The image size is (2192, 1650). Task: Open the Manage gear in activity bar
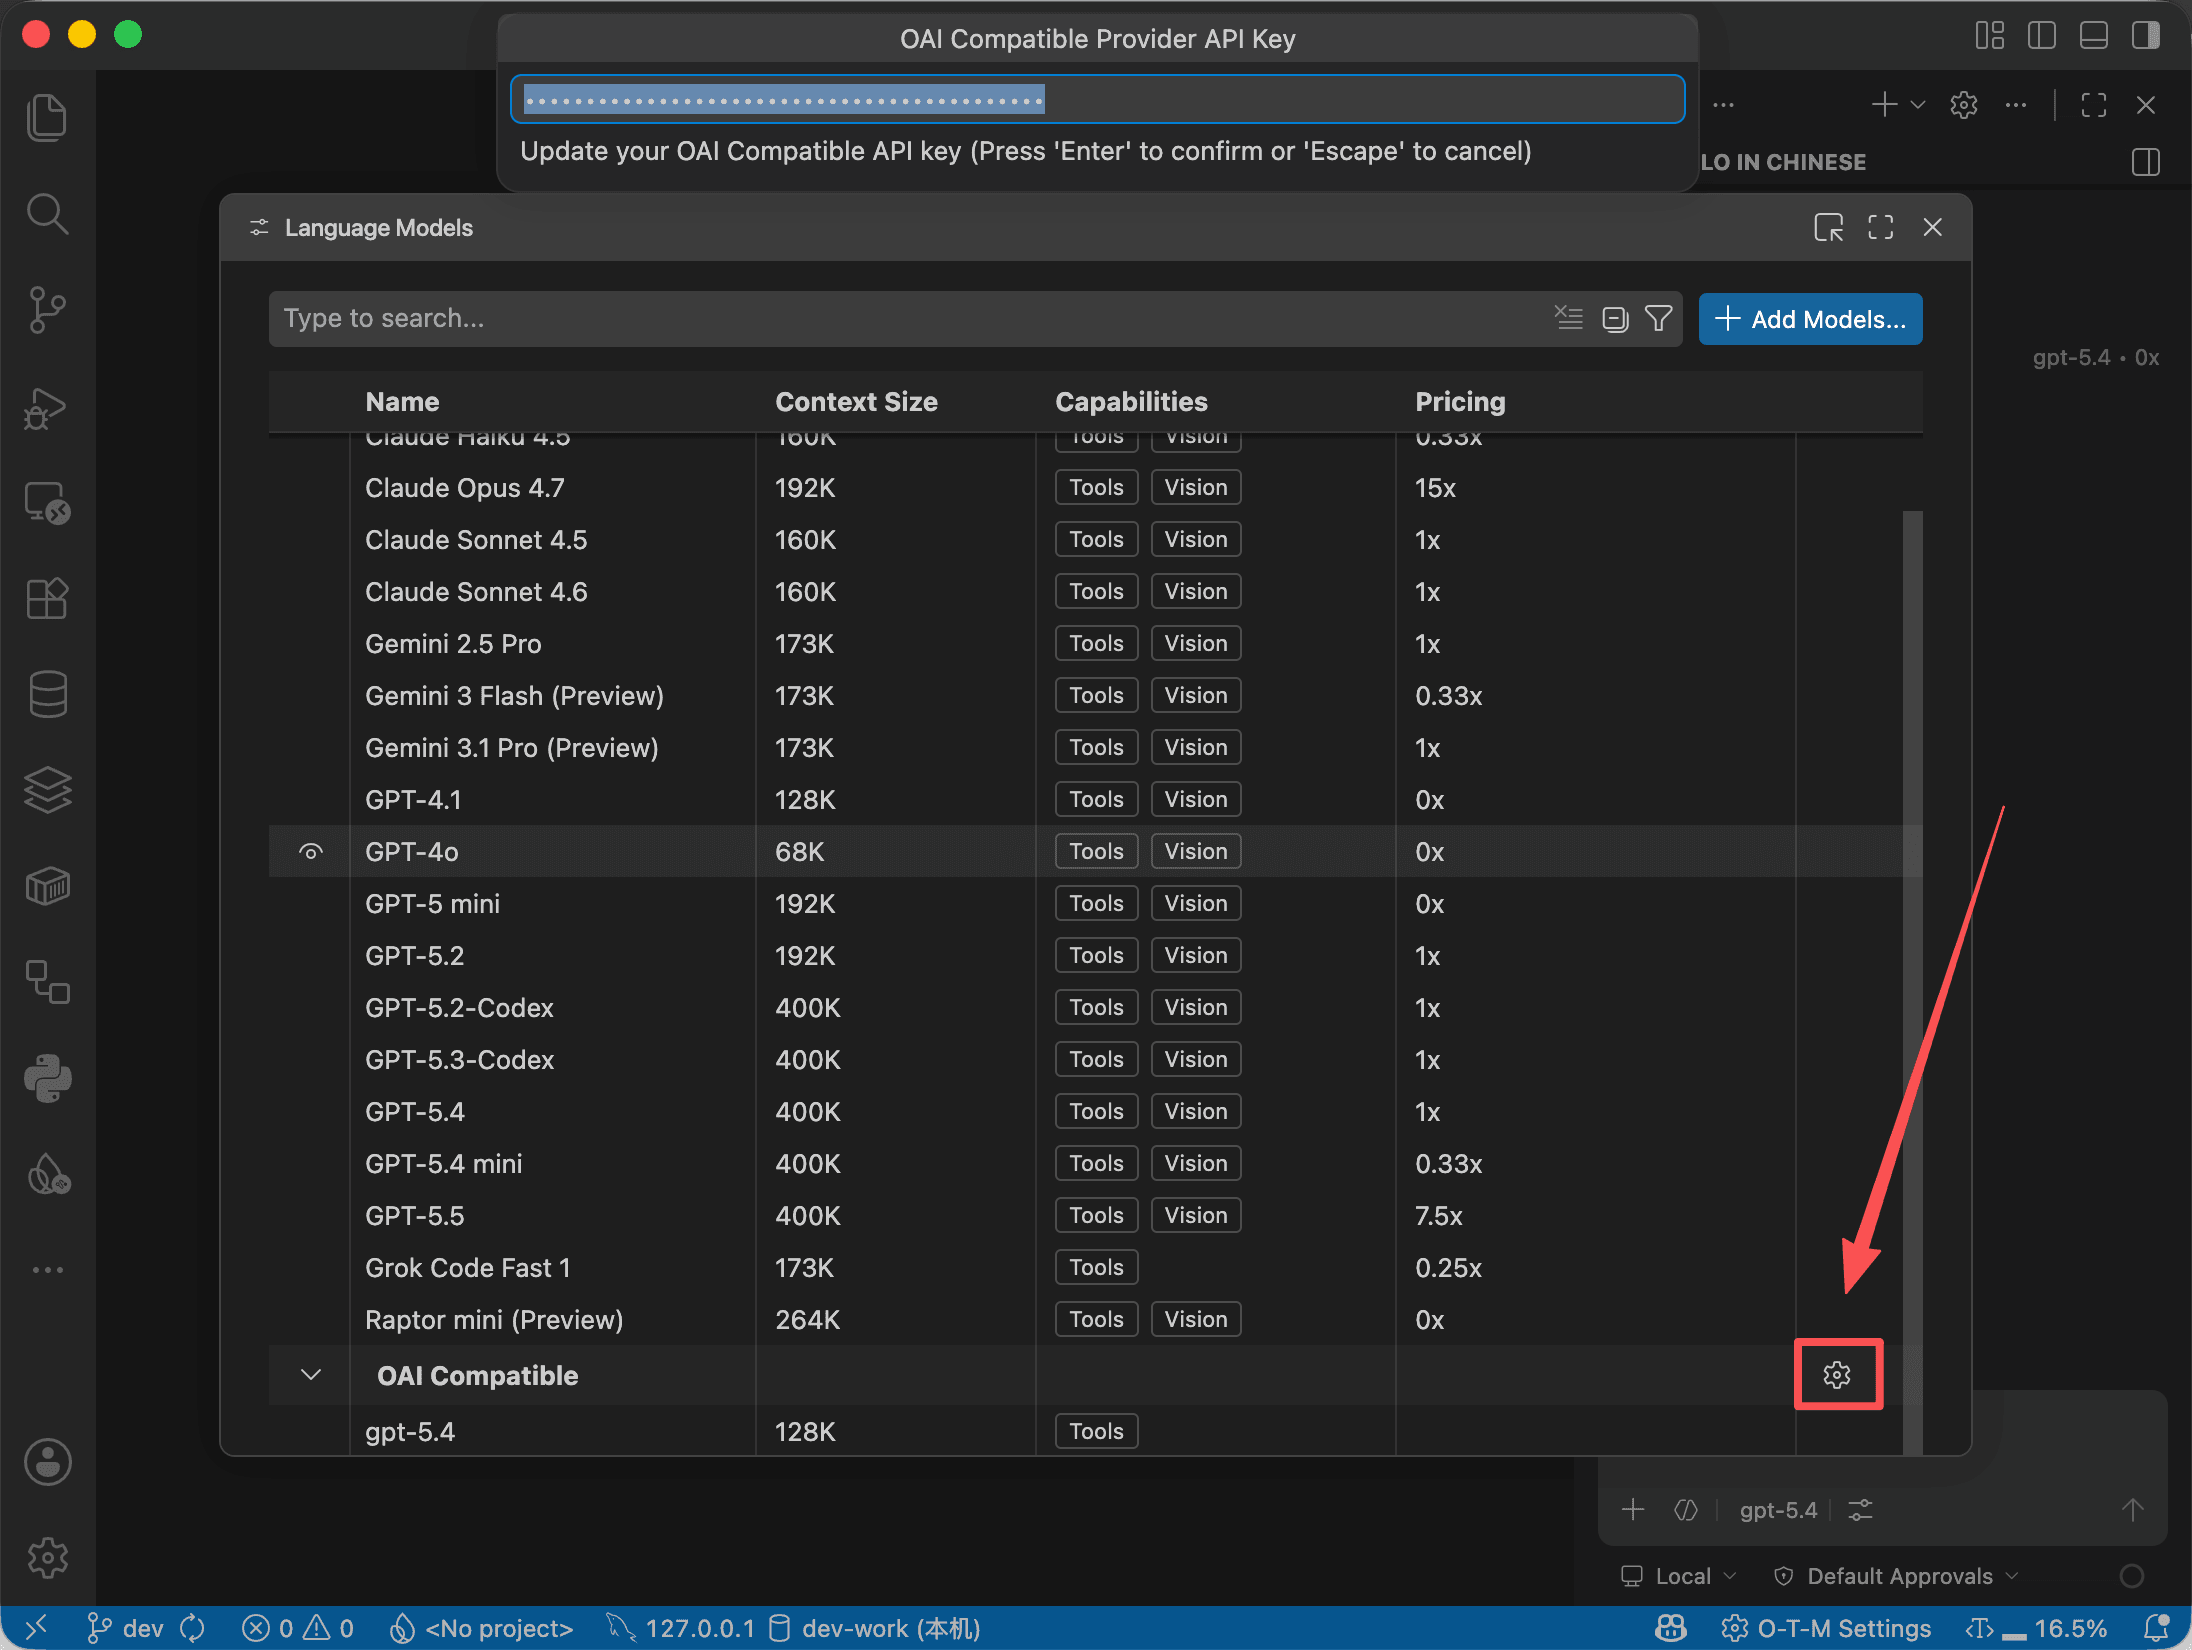[47, 1558]
